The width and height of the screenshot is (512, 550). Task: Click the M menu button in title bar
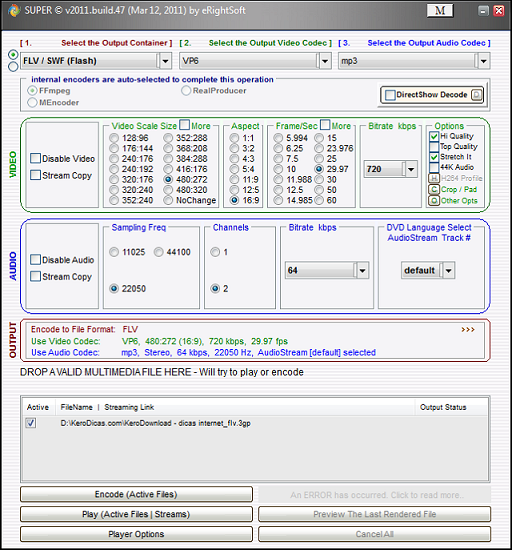440,11
